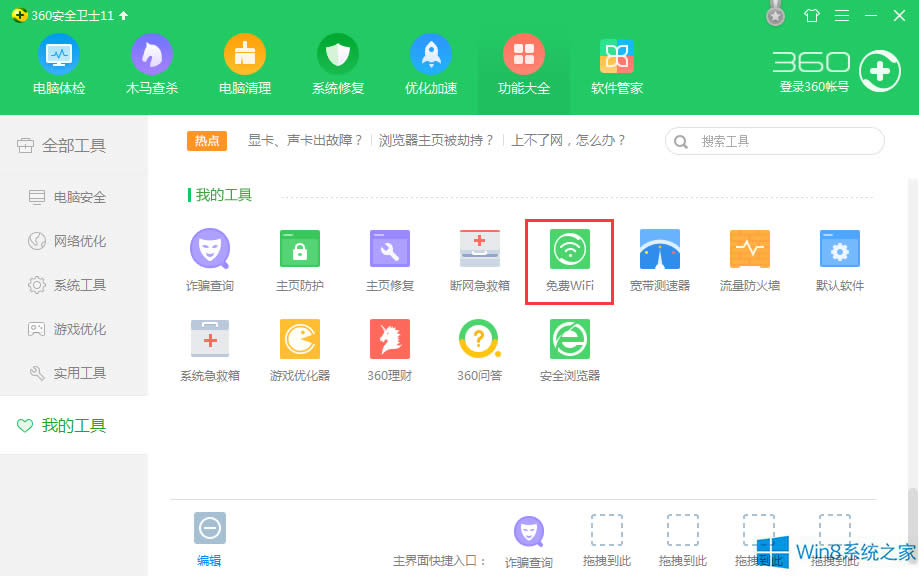Launch 主页修复 tool
The height and width of the screenshot is (576, 919).
tap(390, 260)
